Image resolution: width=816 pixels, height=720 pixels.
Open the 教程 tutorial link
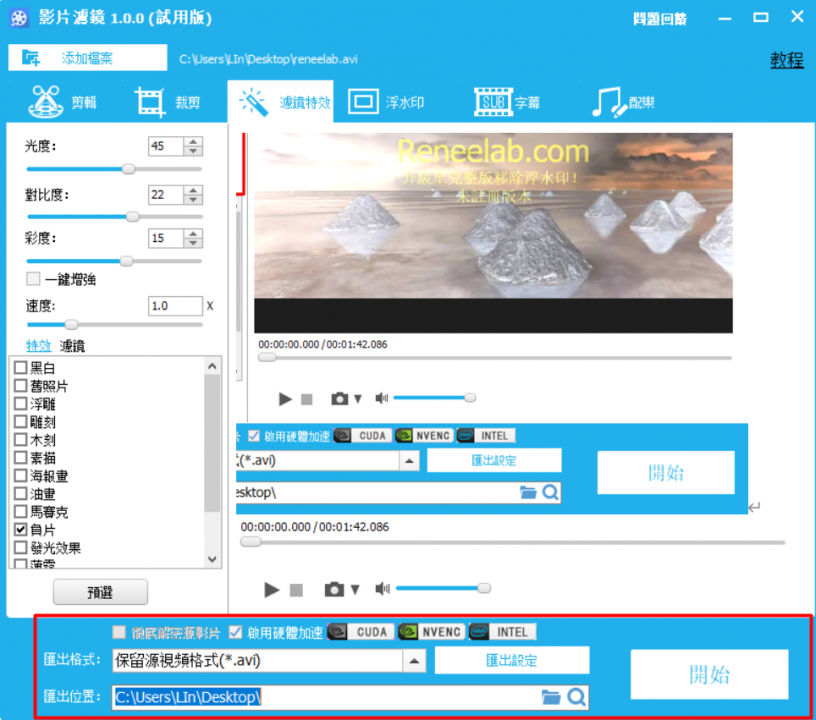786,60
